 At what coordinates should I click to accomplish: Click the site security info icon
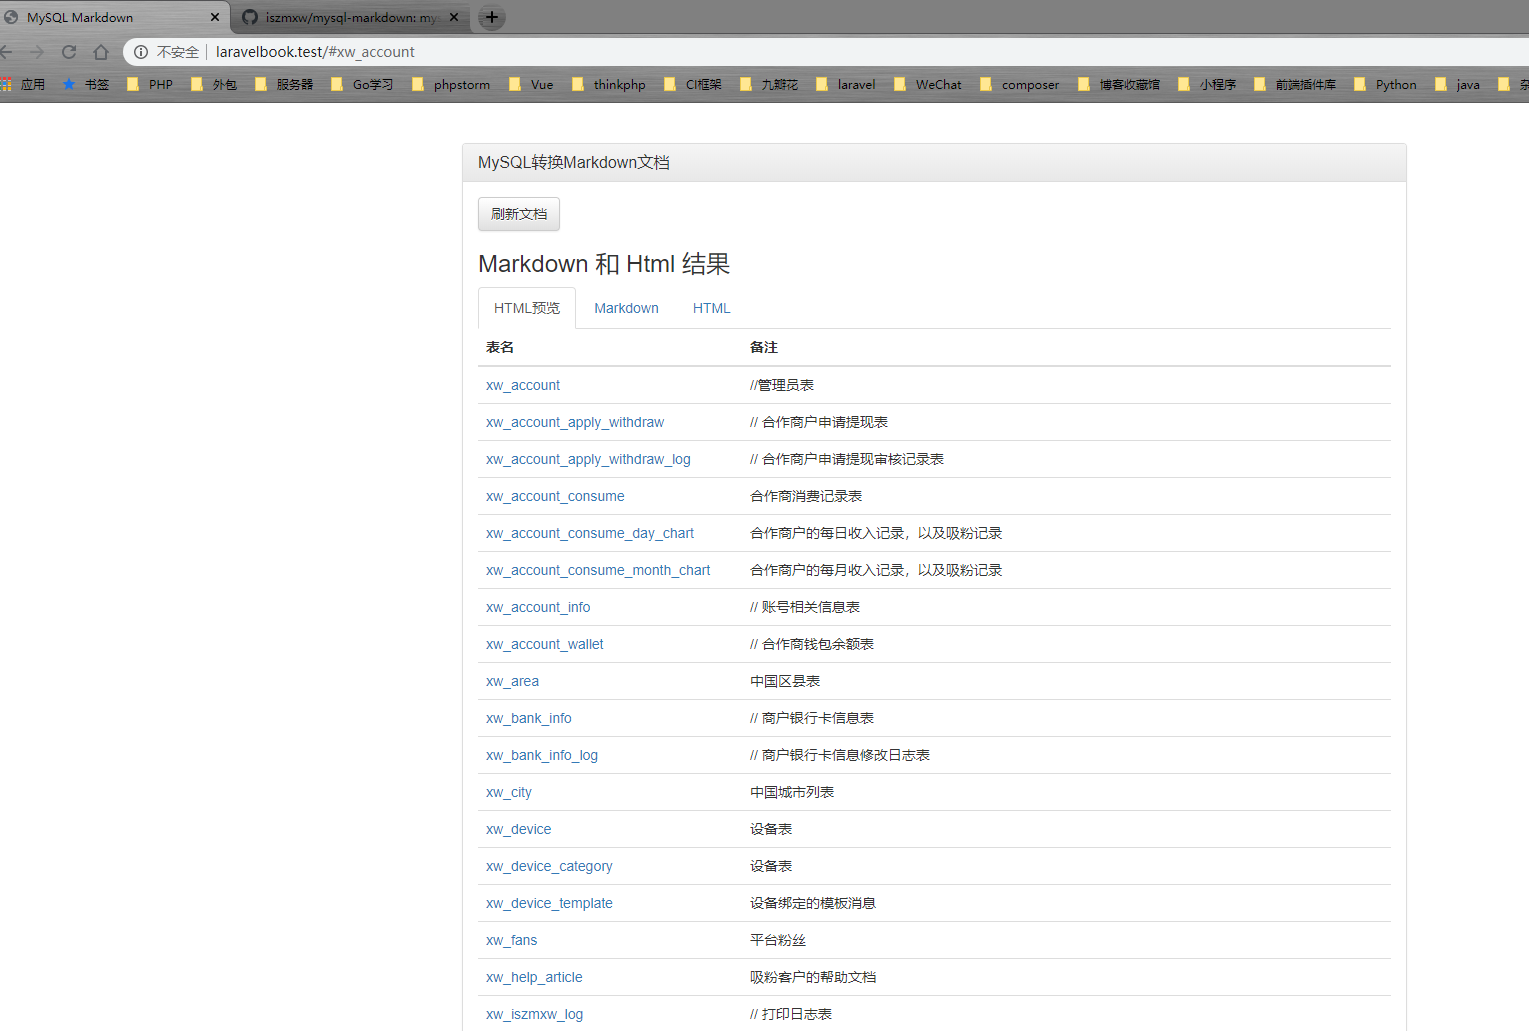point(141,52)
